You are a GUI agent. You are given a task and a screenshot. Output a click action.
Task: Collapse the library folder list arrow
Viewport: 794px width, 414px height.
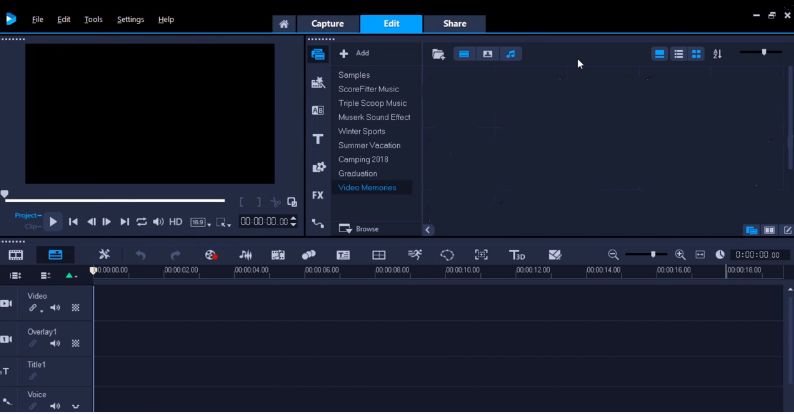427,230
